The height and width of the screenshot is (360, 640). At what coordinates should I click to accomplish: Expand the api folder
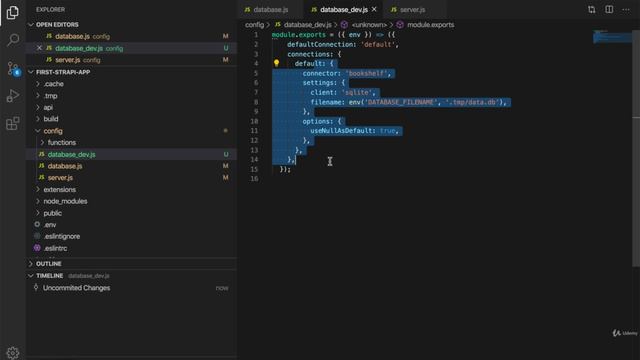click(x=48, y=107)
